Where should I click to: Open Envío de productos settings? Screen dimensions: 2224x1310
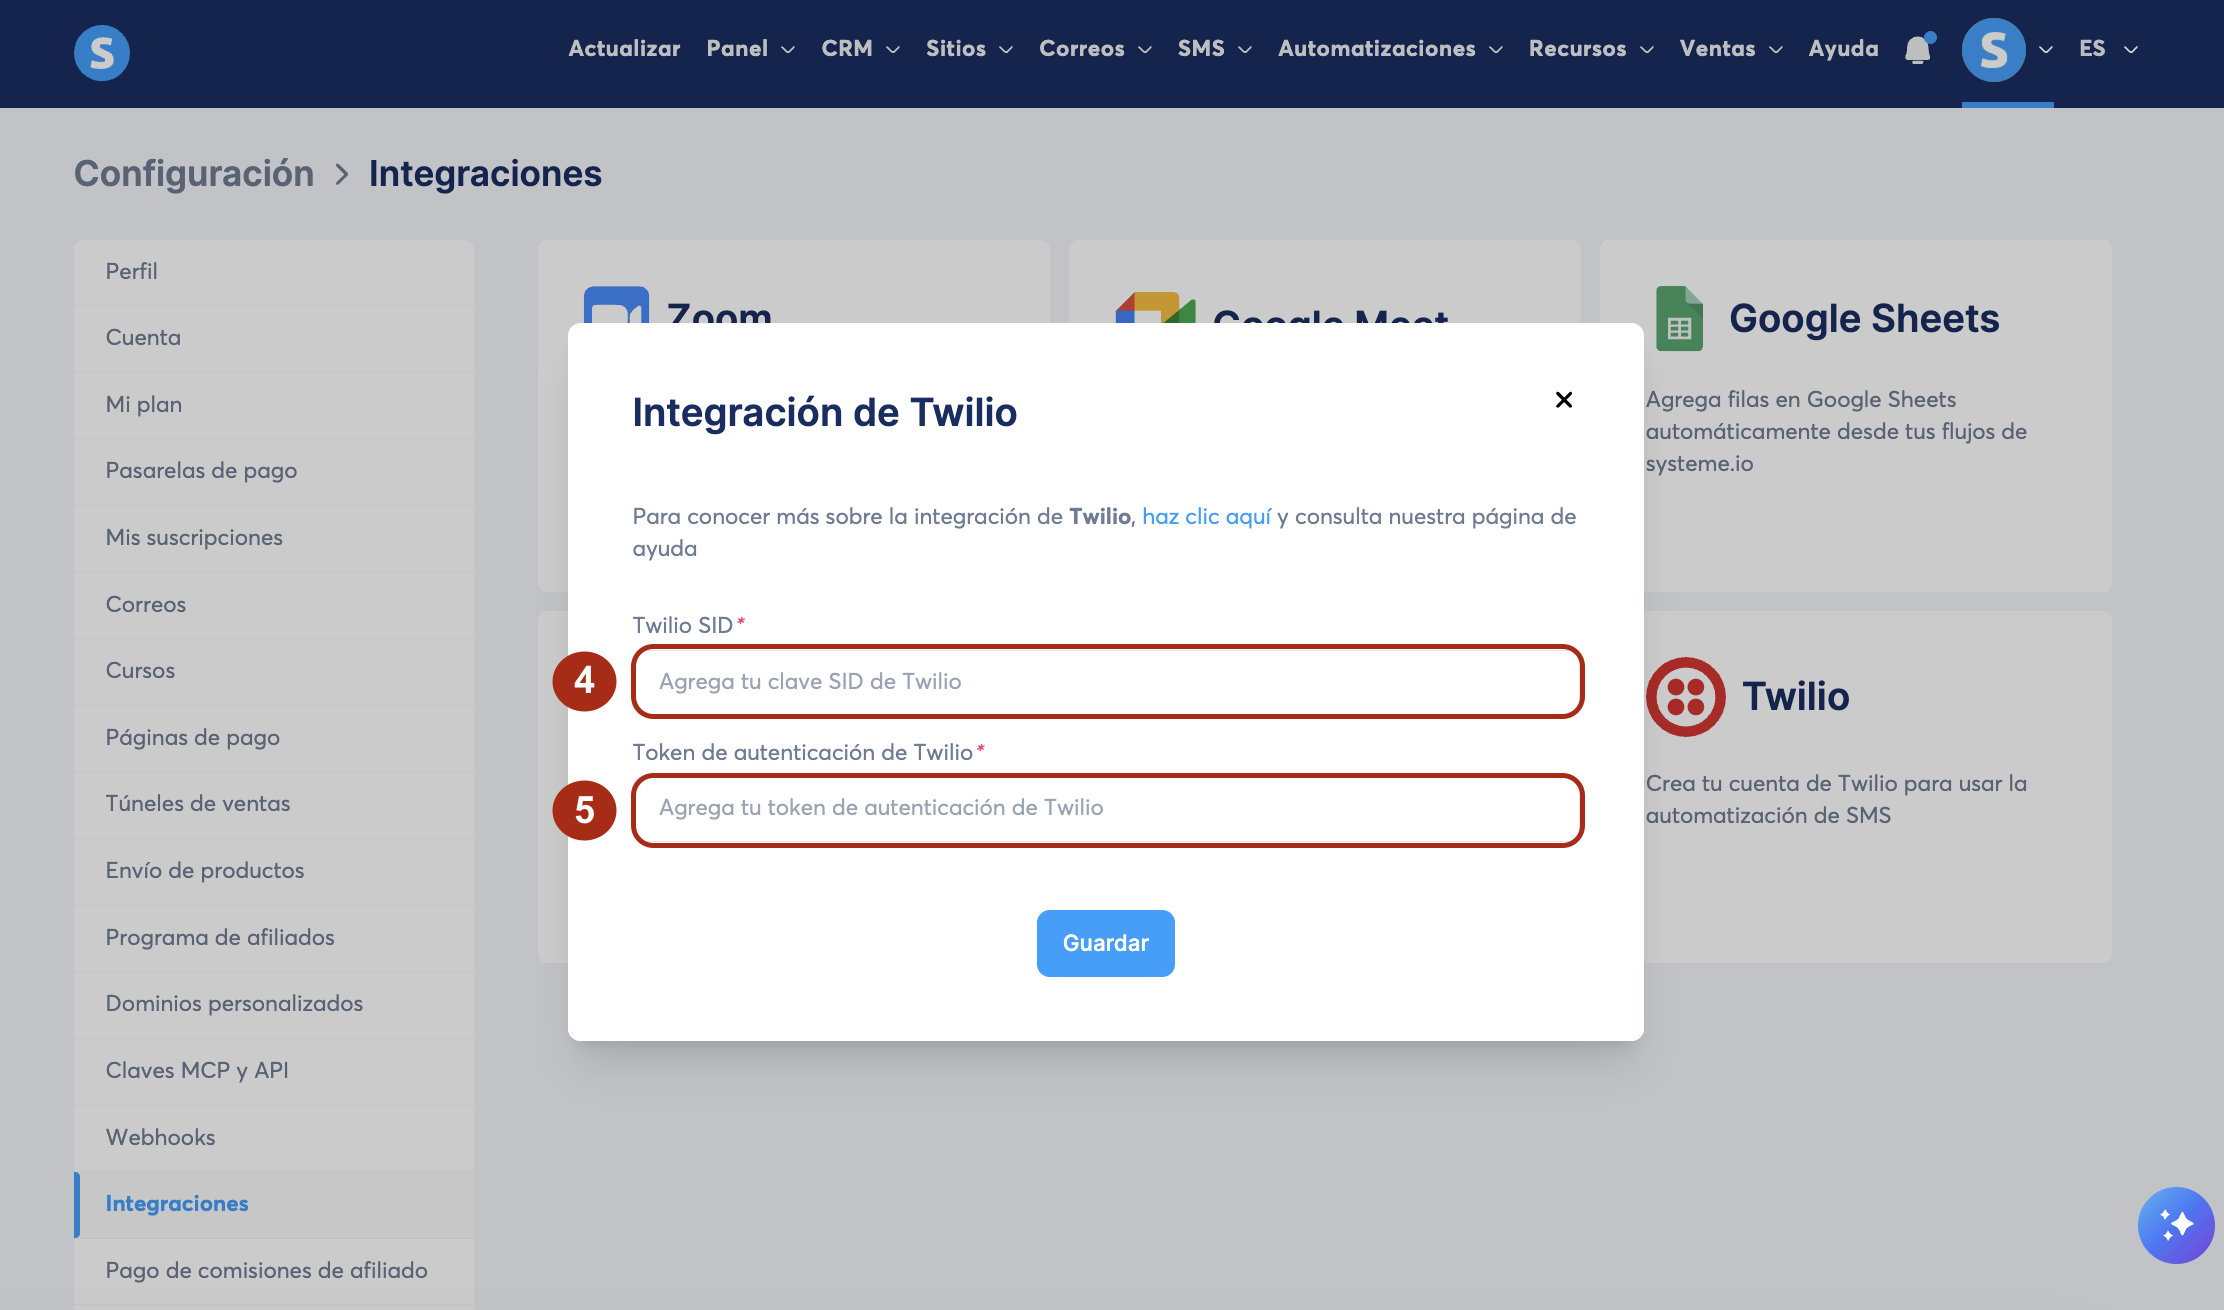point(274,871)
